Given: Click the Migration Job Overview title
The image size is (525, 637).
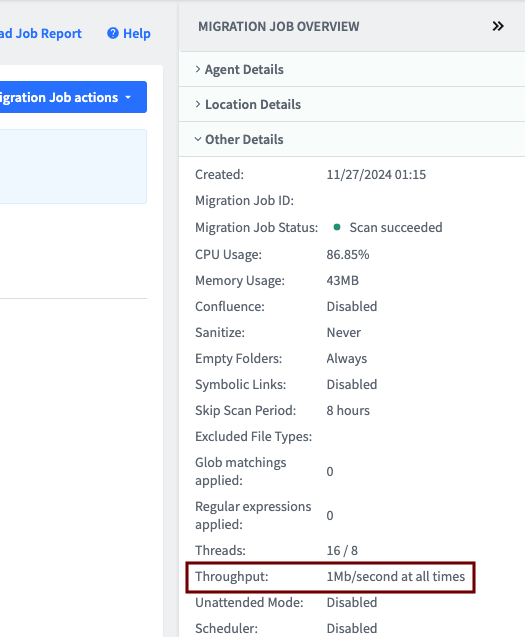Looking at the screenshot, I should pyautogui.click(x=279, y=26).
